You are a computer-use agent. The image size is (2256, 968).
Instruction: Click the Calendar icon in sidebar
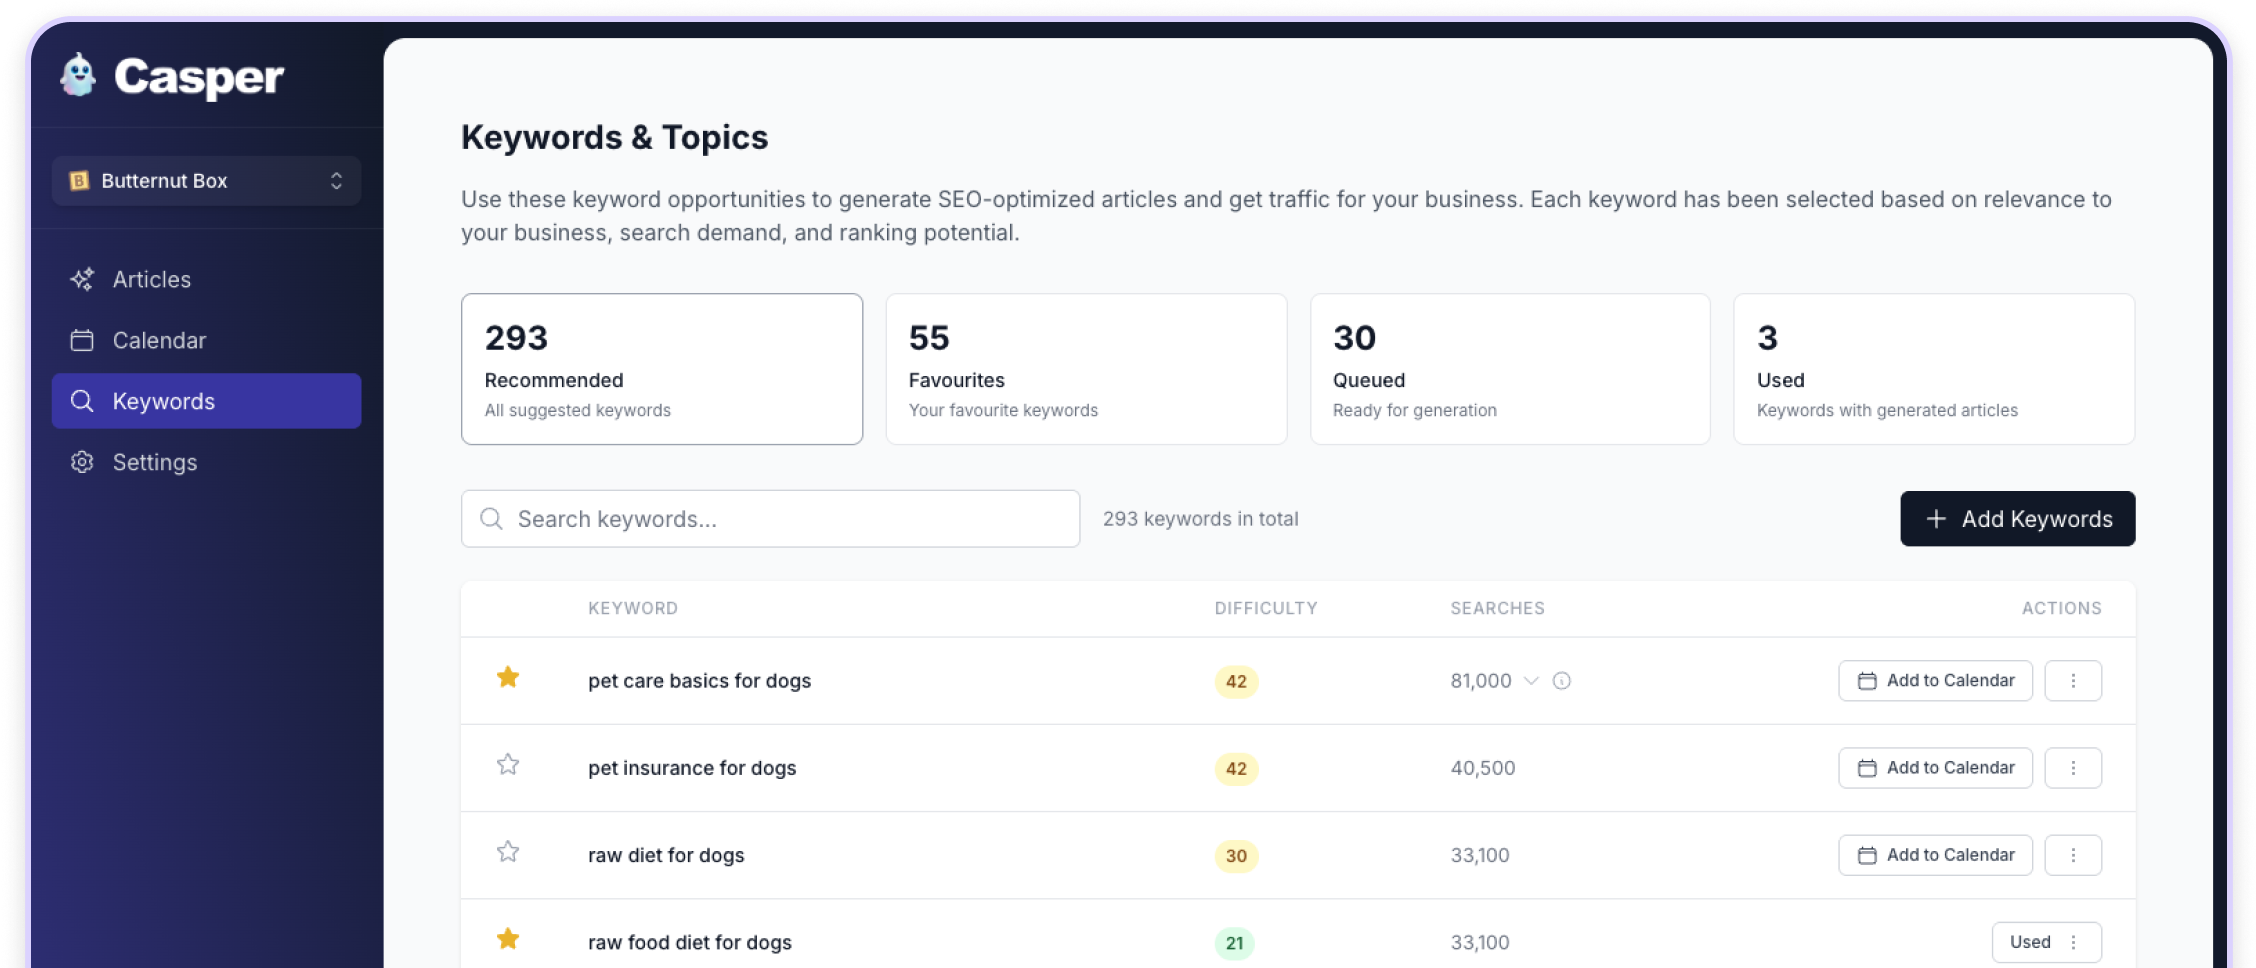pyautogui.click(x=82, y=340)
